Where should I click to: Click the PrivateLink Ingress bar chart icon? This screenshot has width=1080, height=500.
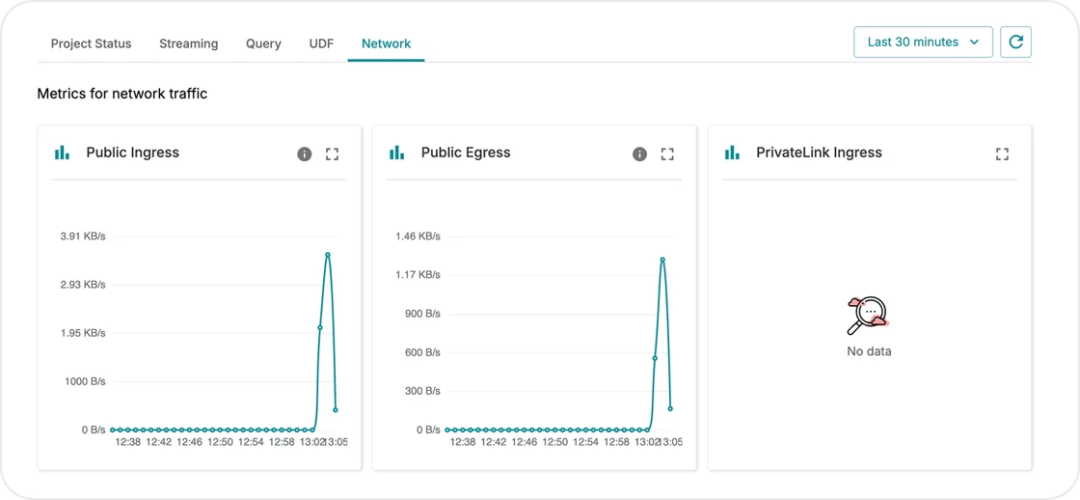pos(732,153)
